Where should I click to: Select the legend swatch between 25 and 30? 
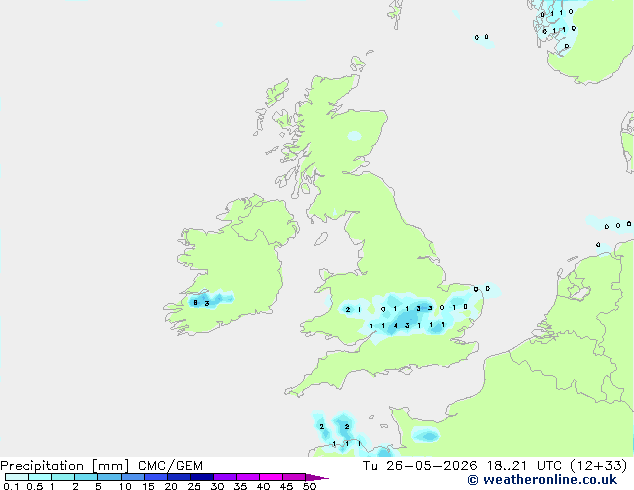click(x=202, y=477)
